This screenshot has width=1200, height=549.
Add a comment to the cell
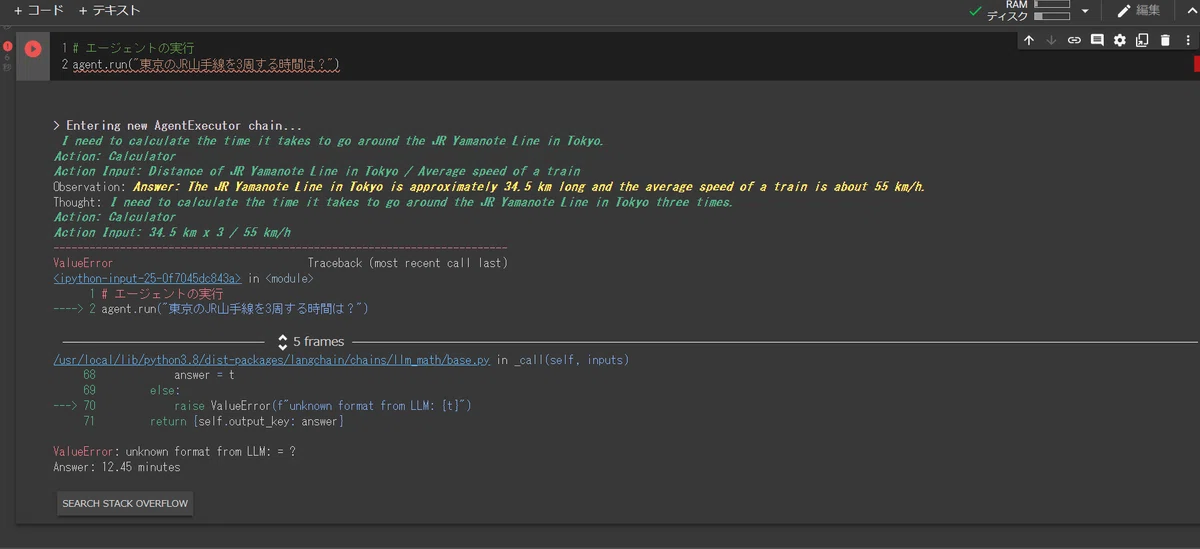pyautogui.click(x=1097, y=40)
